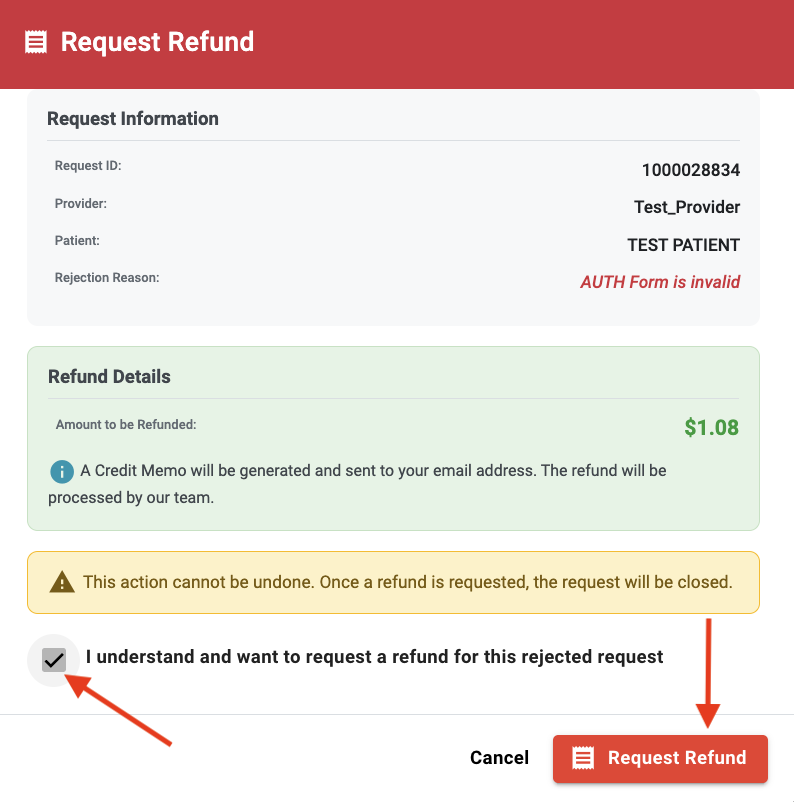
Task: Click the "Amount to be Refunded" label
Action: click(126, 424)
